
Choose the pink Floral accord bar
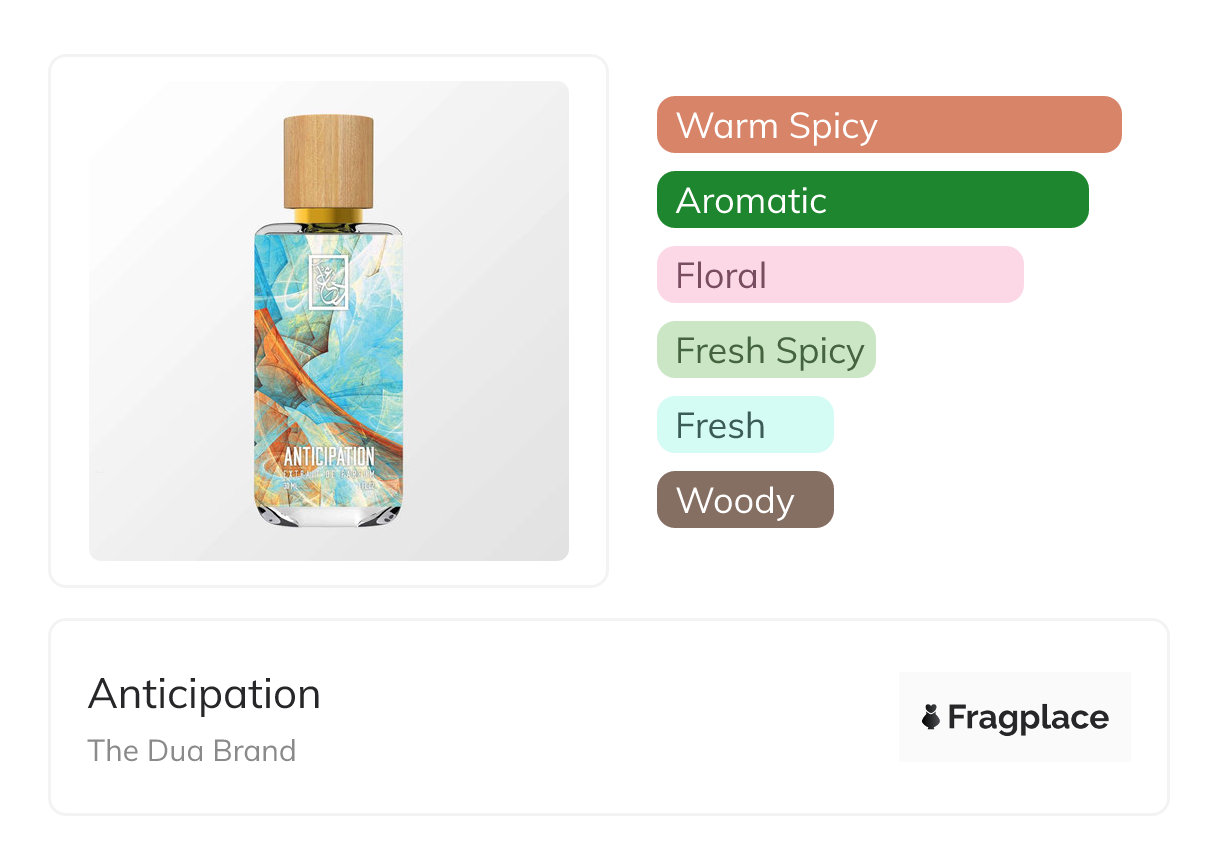coord(839,275)
